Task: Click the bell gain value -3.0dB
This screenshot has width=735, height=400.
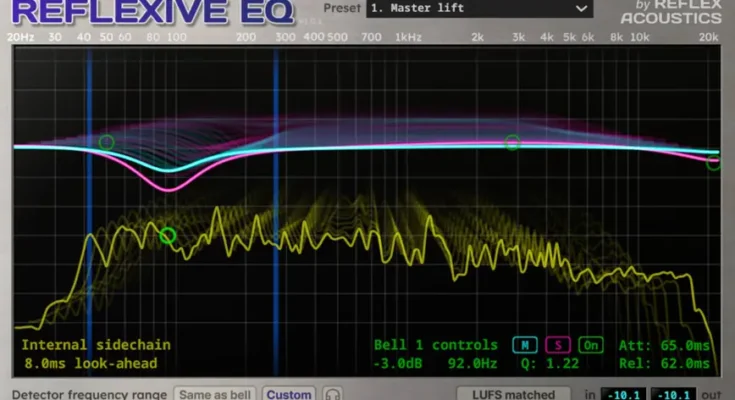Action: click(398, 364)
